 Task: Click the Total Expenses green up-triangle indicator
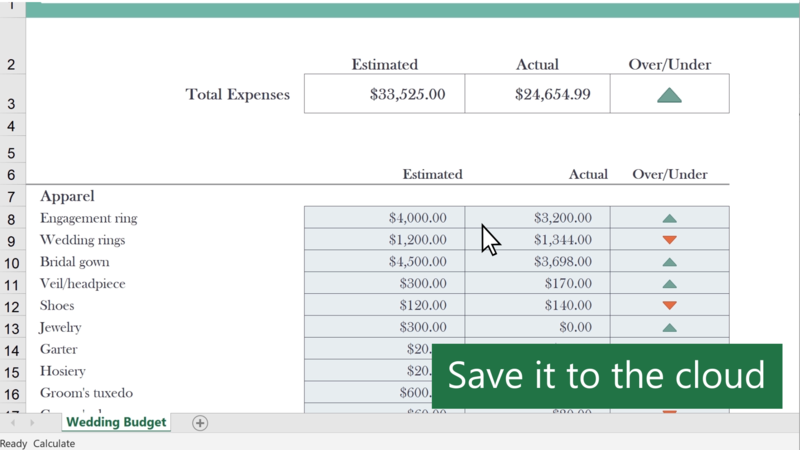tap(669, 95)
